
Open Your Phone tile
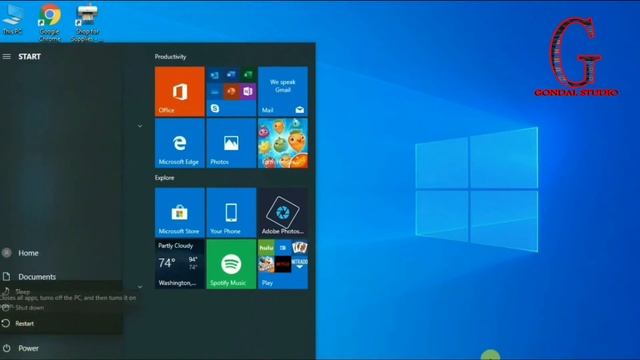pos(231,213)
